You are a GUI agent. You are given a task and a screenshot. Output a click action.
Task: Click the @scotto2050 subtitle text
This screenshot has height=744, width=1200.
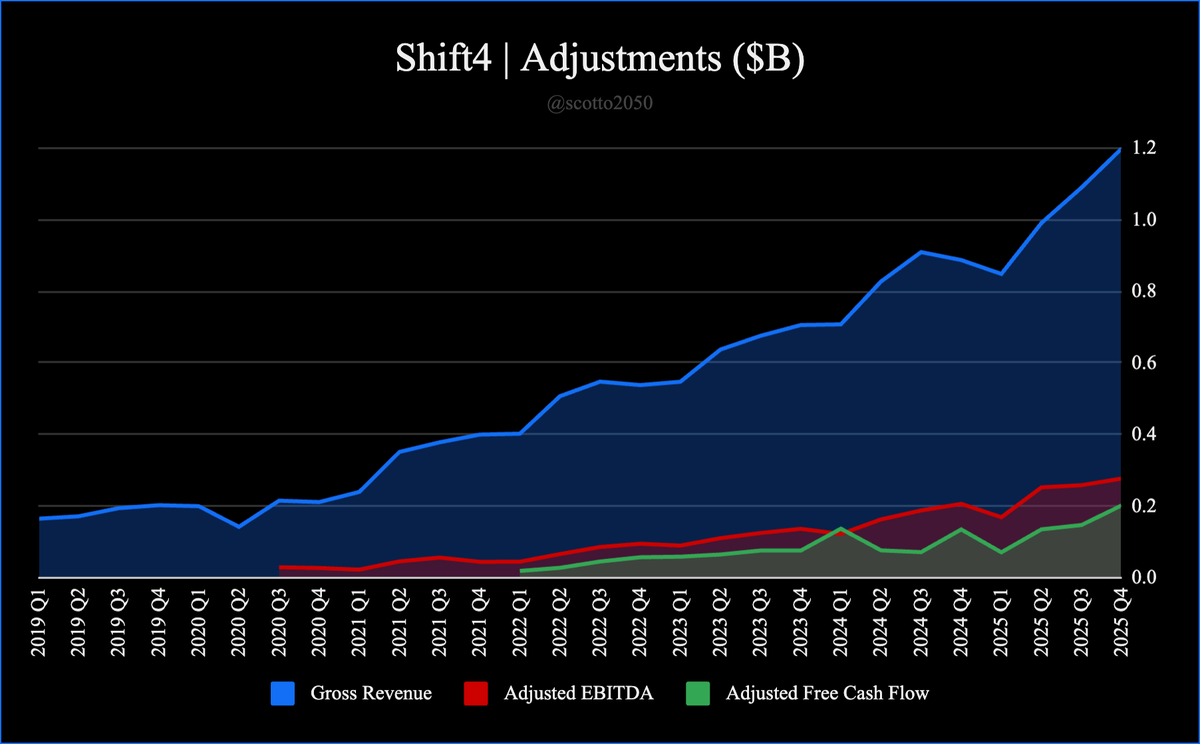(x=600, y=103)
